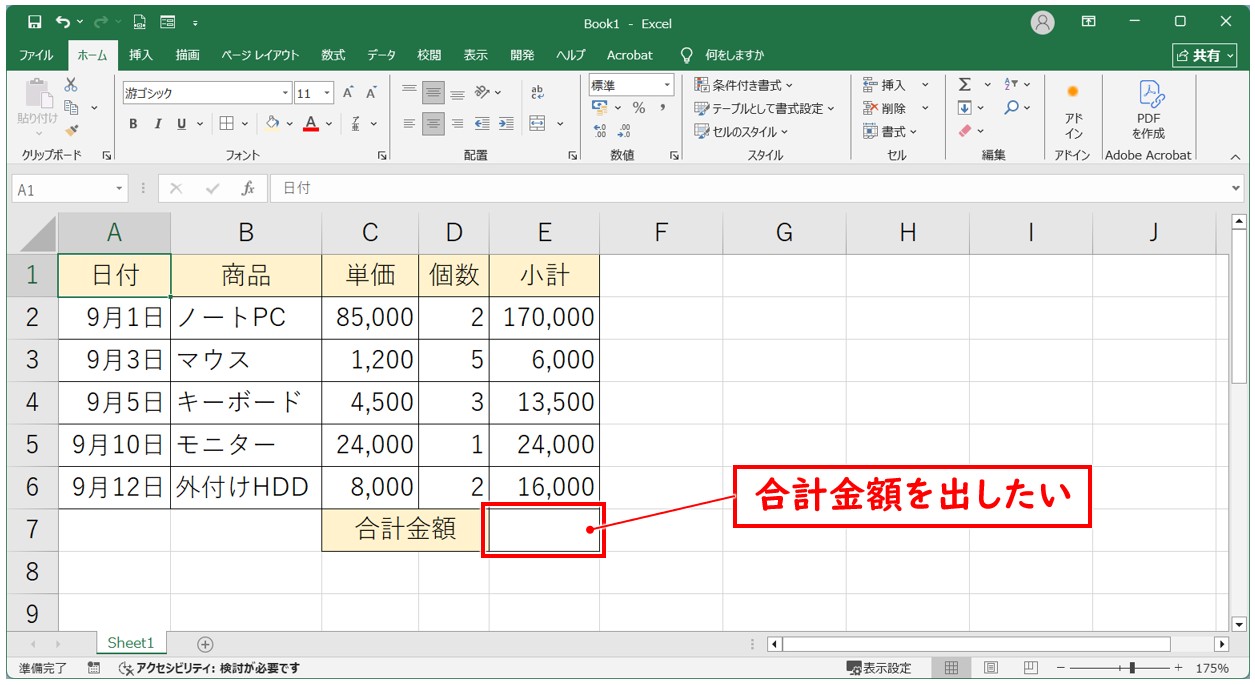Open the font name dropdown 游ゴシック
The width and height of the screenshot is (1255, 685).
[x=285, y=93]
